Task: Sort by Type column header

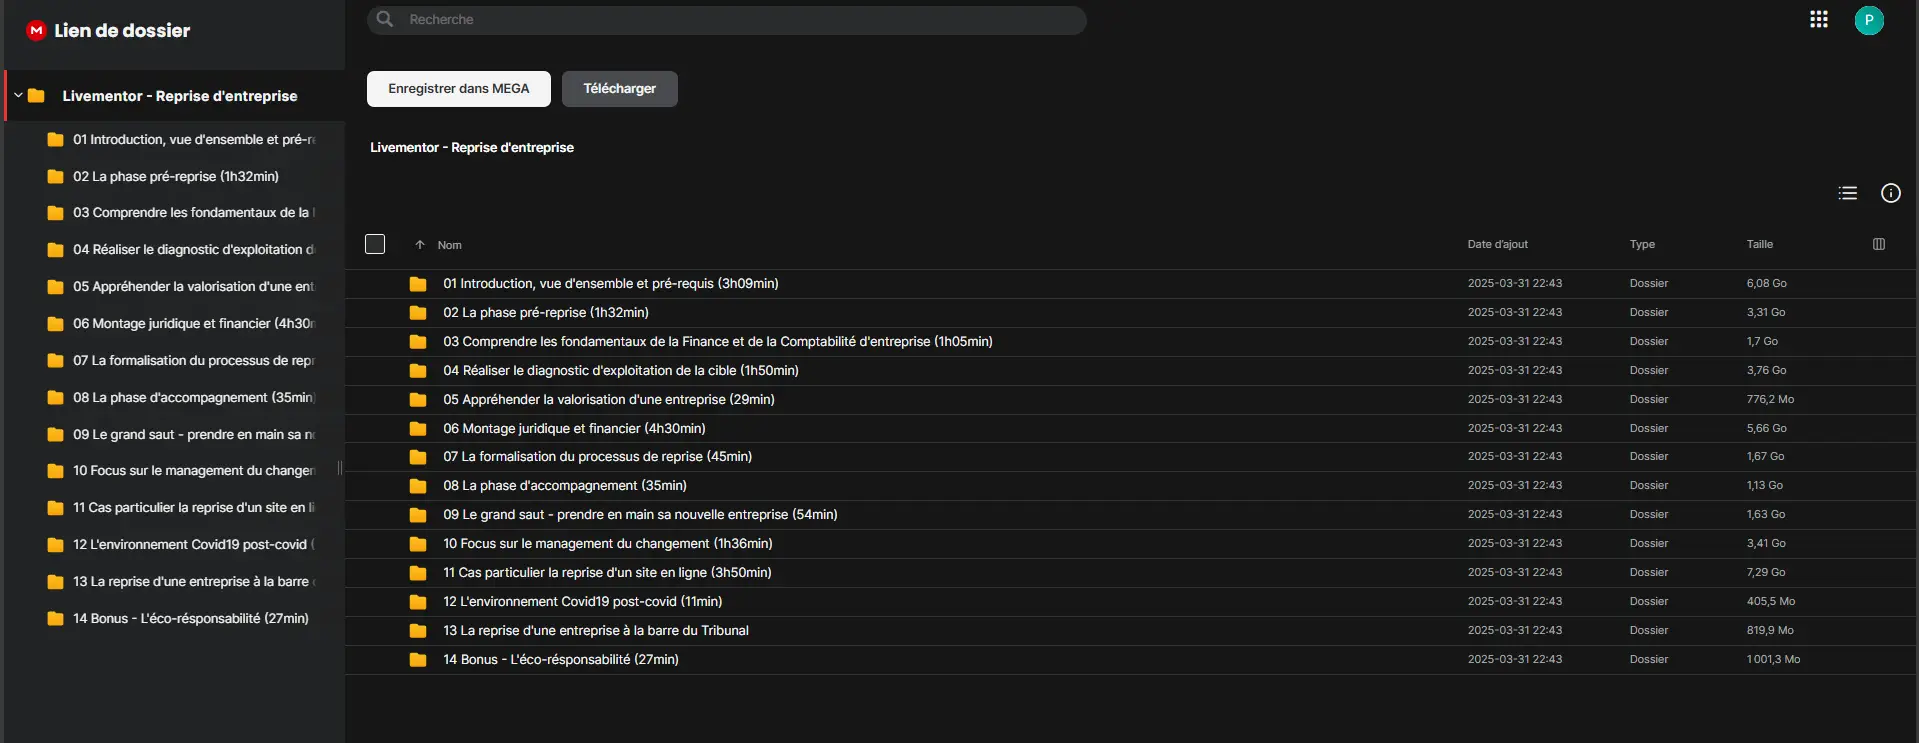Action: point(1642,244)
